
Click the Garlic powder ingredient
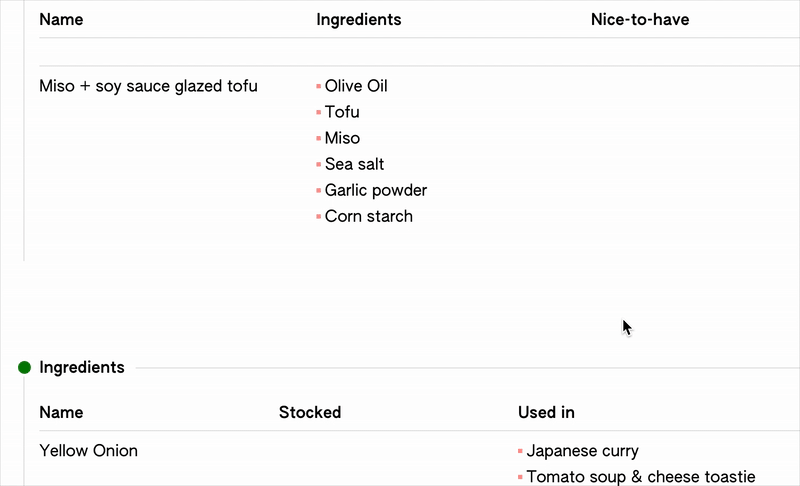point(375,190)
